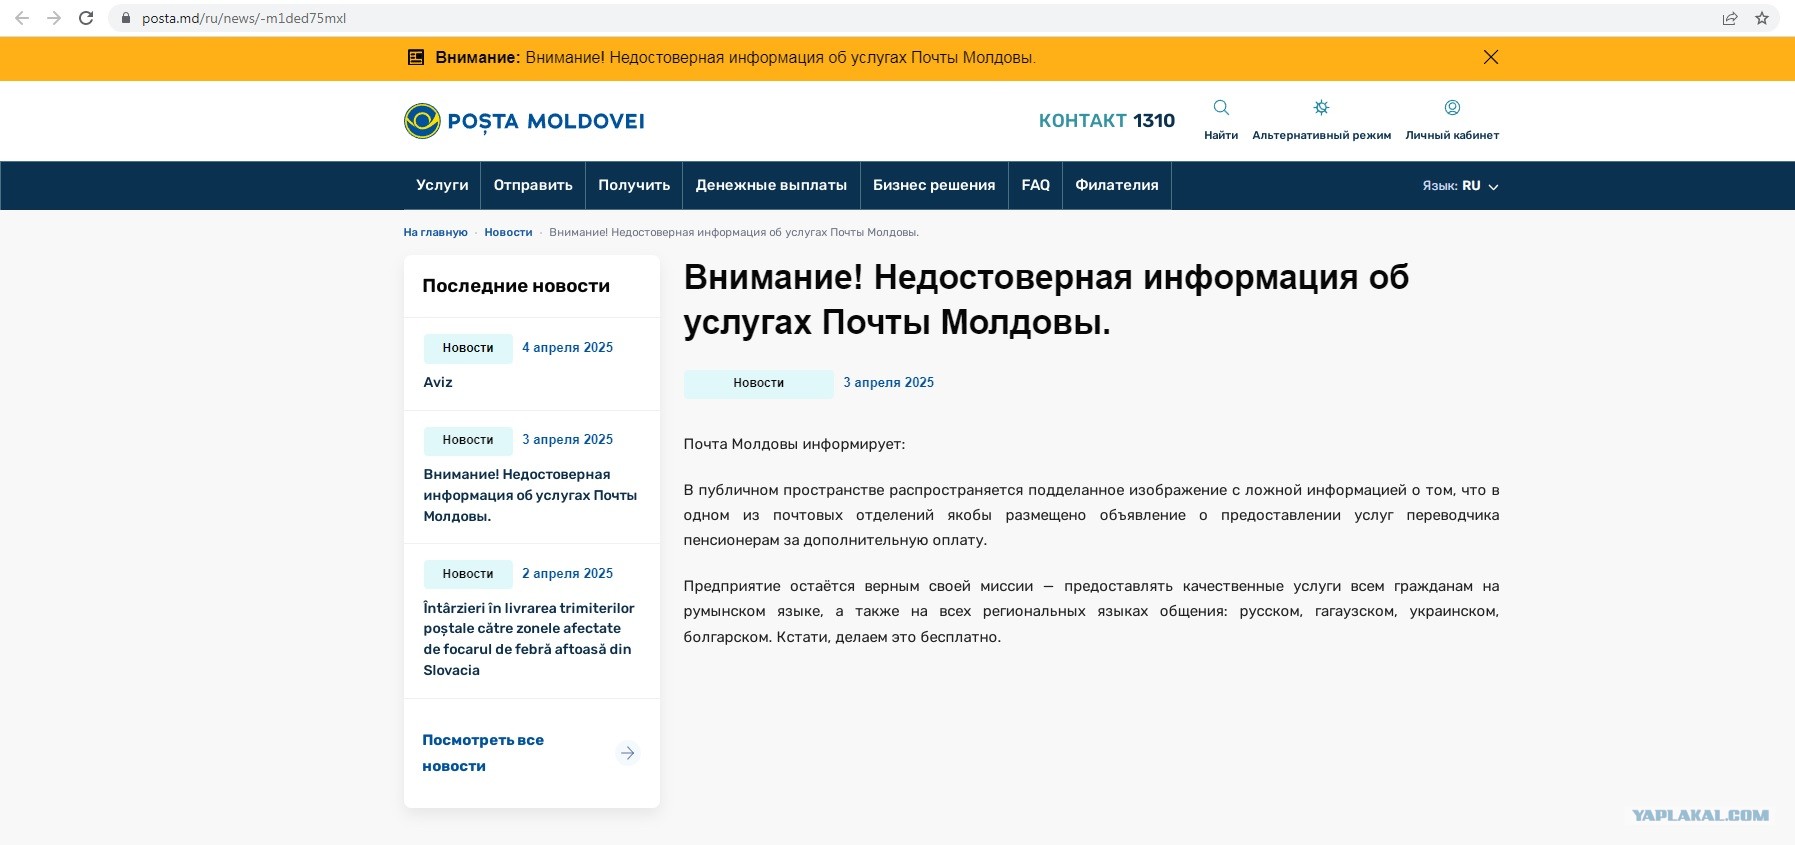Reload the page with refresh icon

pyautogui.click(x=86, y=18)
